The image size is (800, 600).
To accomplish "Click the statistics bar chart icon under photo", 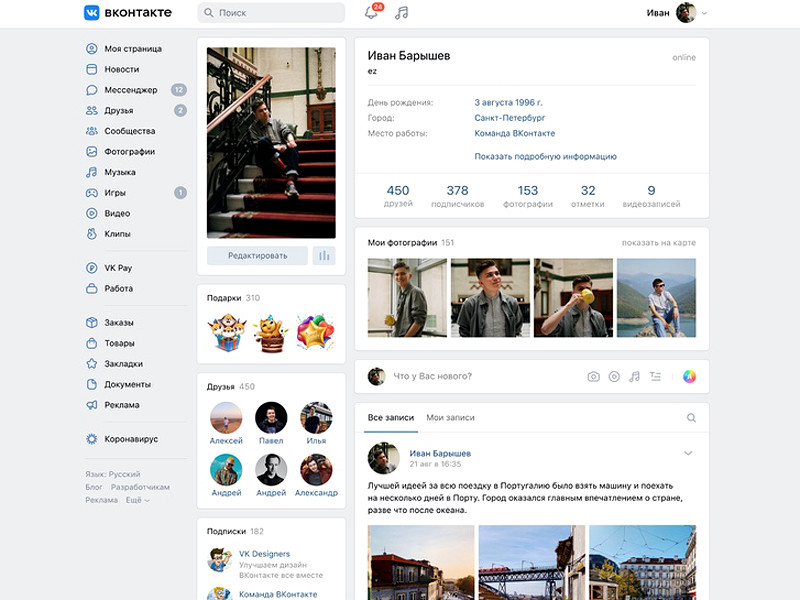I will 324,255.
